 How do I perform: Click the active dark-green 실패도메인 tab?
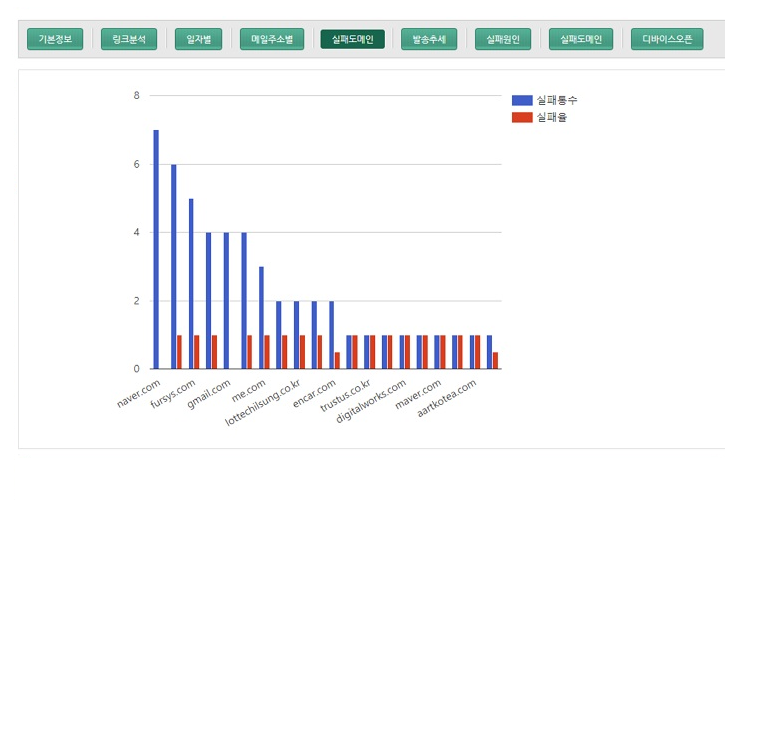(x=352, y=39)
